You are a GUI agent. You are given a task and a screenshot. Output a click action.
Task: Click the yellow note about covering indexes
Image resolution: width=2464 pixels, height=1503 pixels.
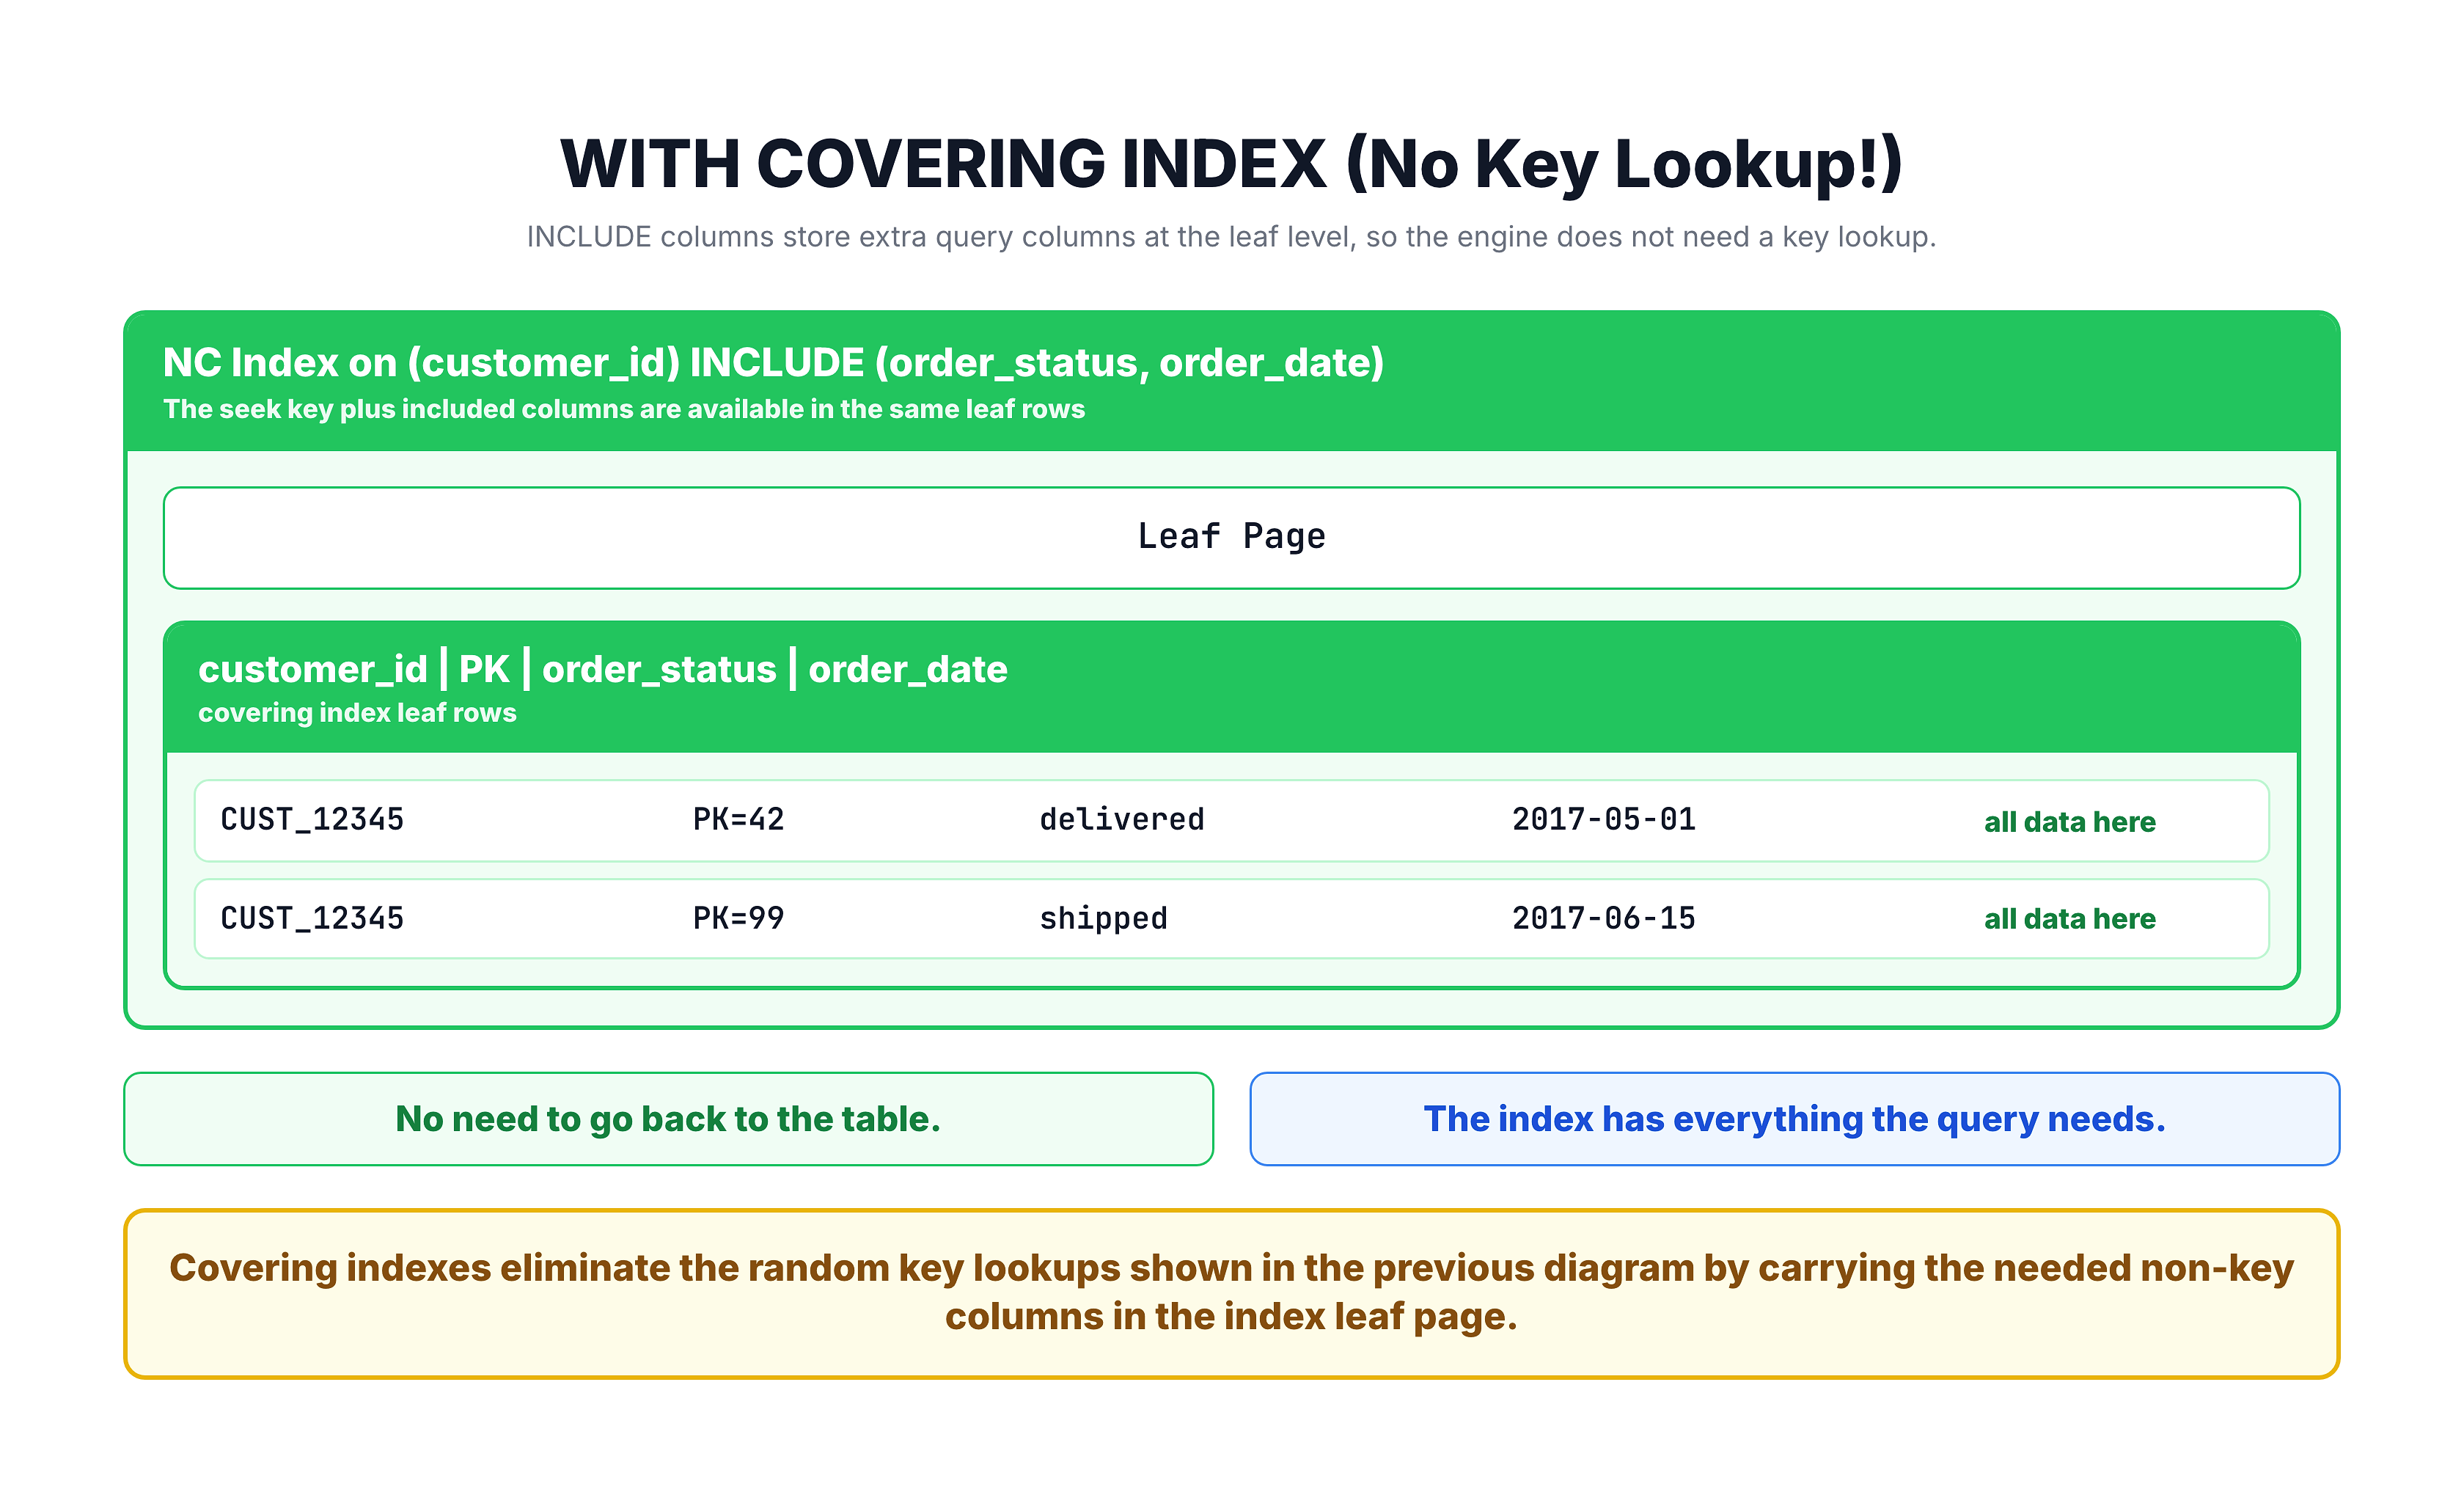click(1231, 1294)
